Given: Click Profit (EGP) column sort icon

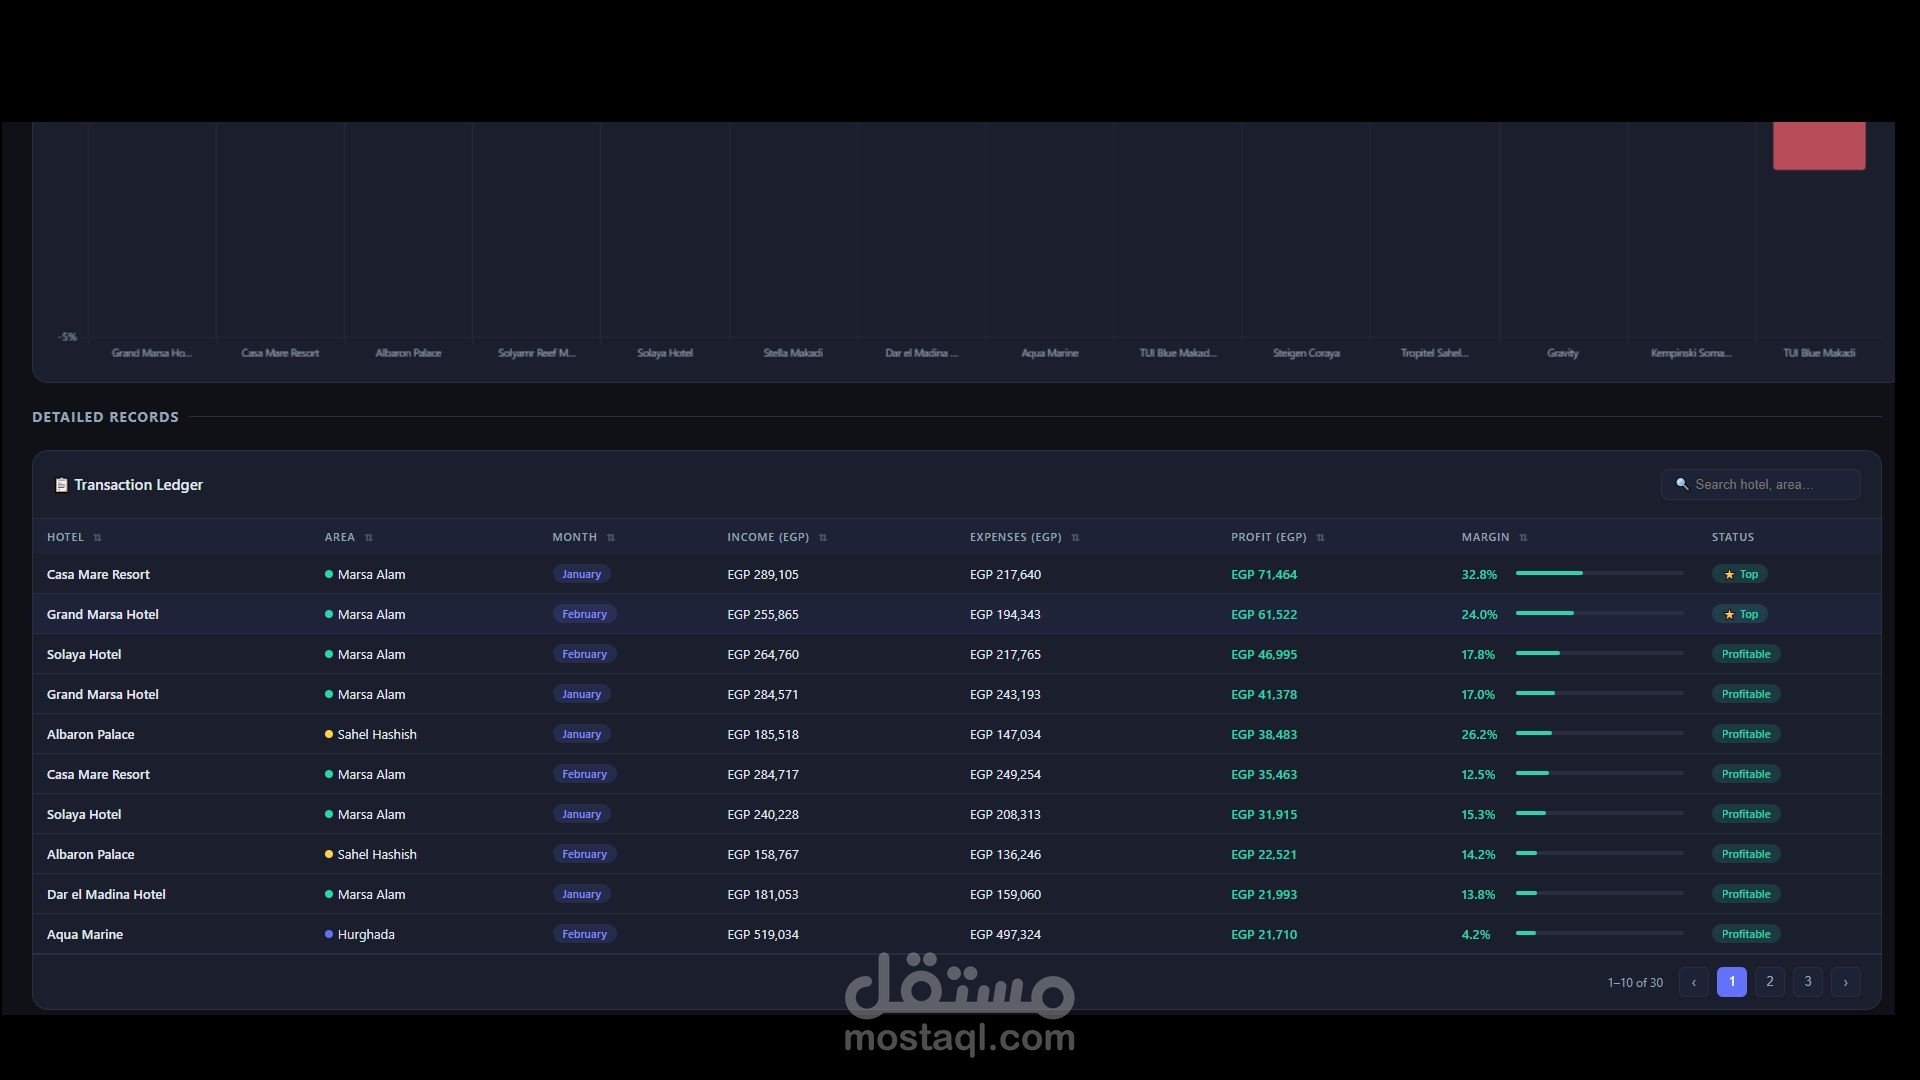Looking at the screenshot, I should pos(1320,538).
